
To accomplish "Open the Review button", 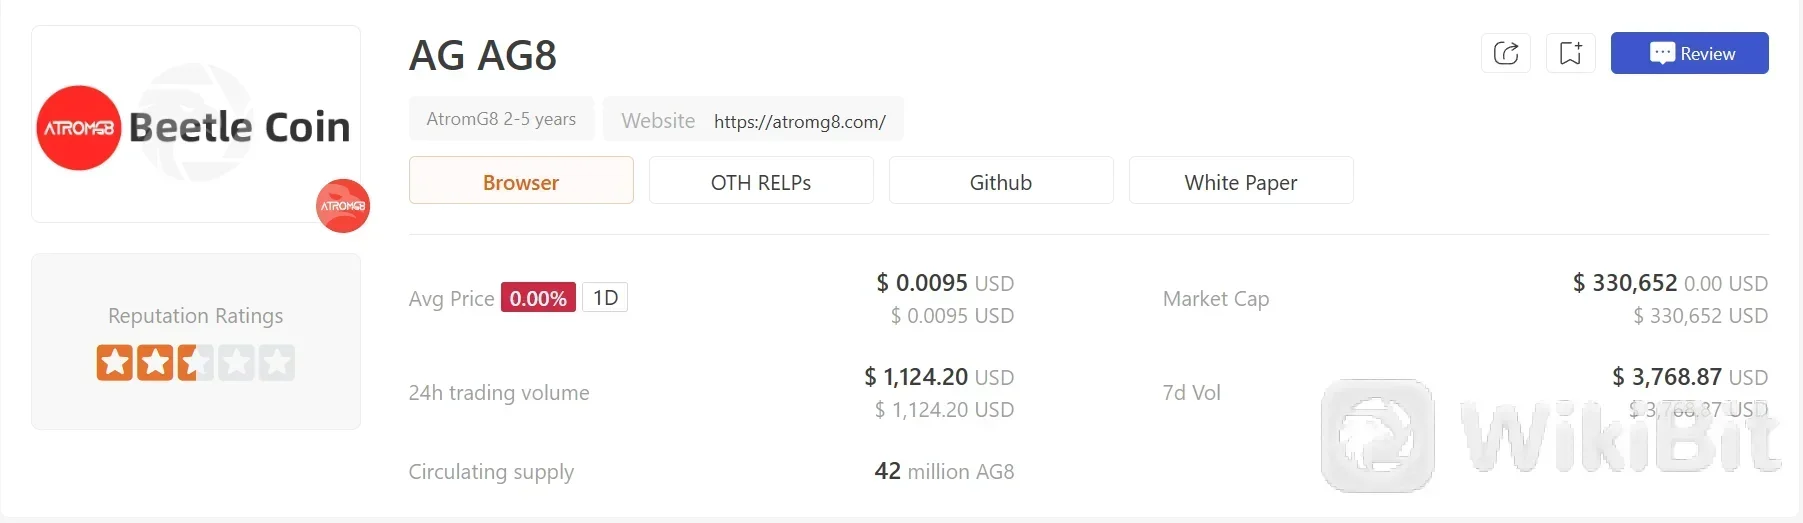I will 1689,53.
